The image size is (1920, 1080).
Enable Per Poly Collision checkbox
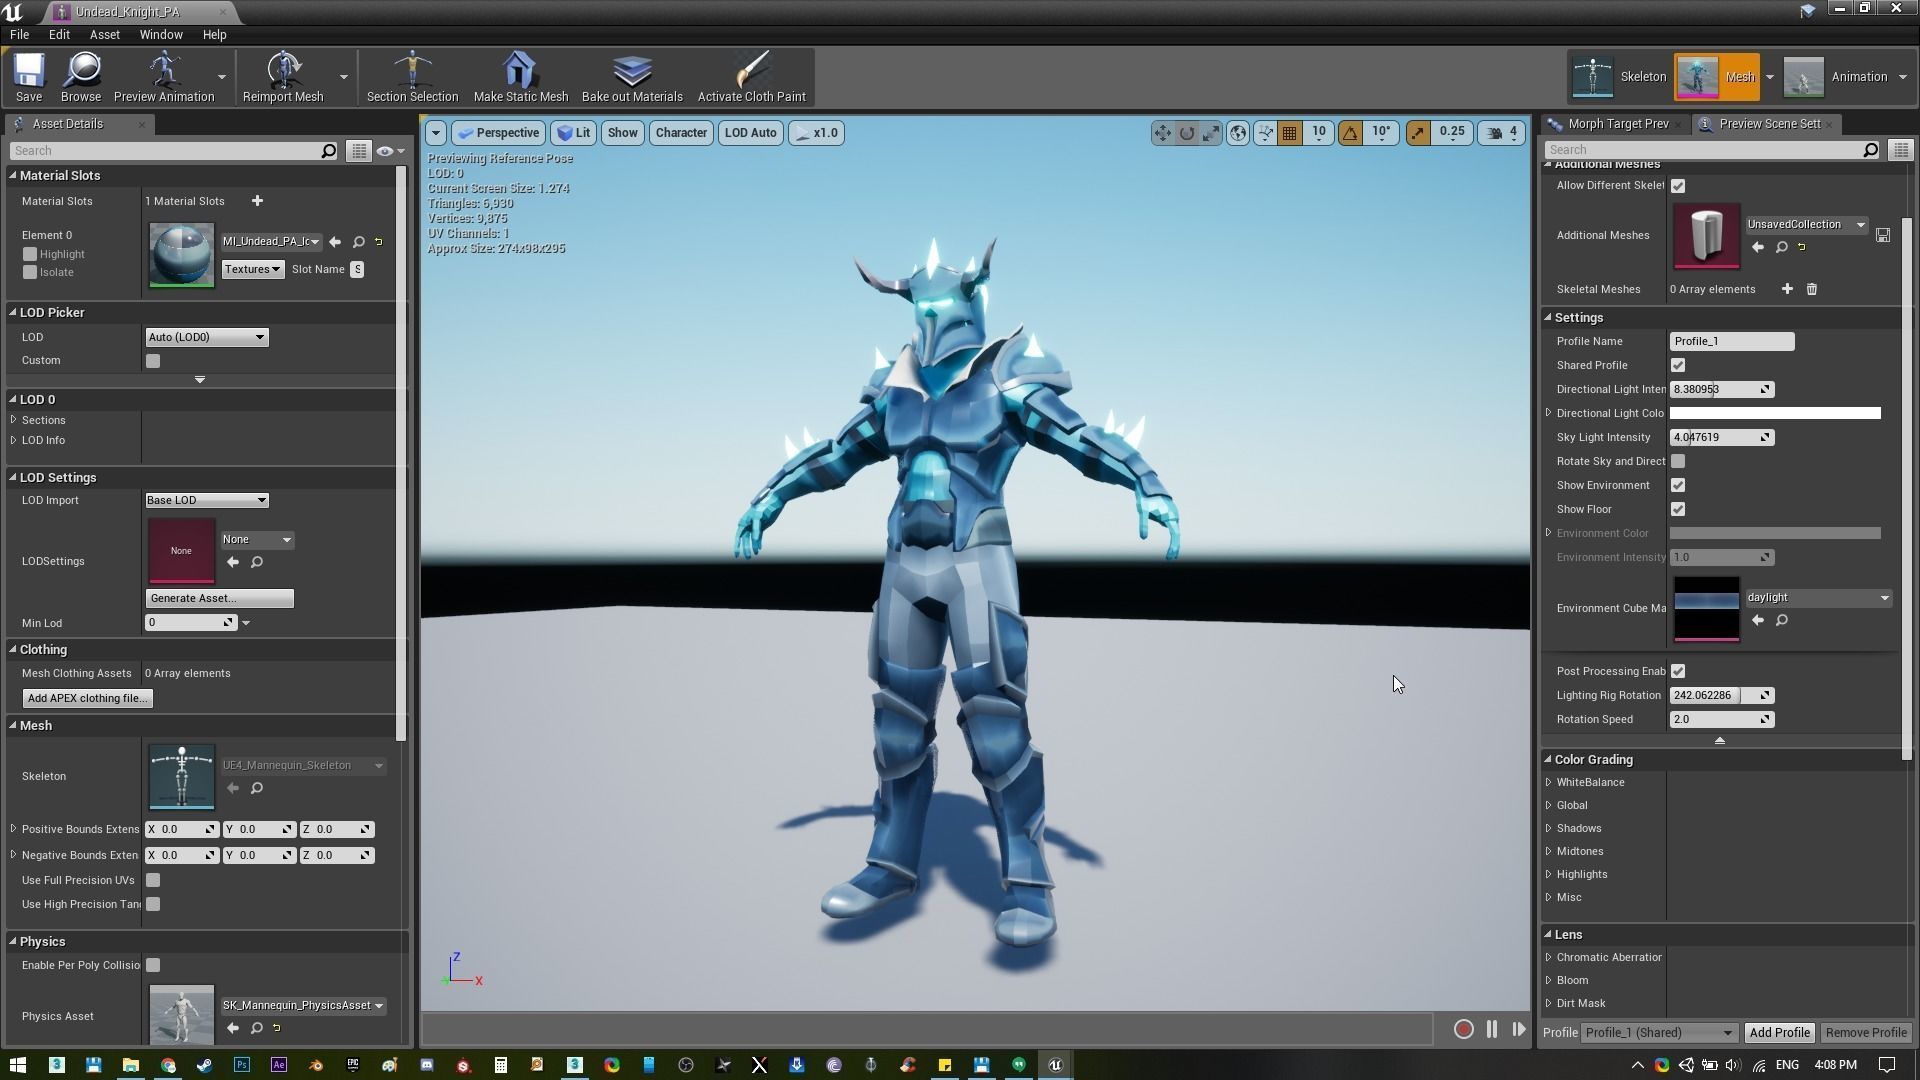pos(153,965)
